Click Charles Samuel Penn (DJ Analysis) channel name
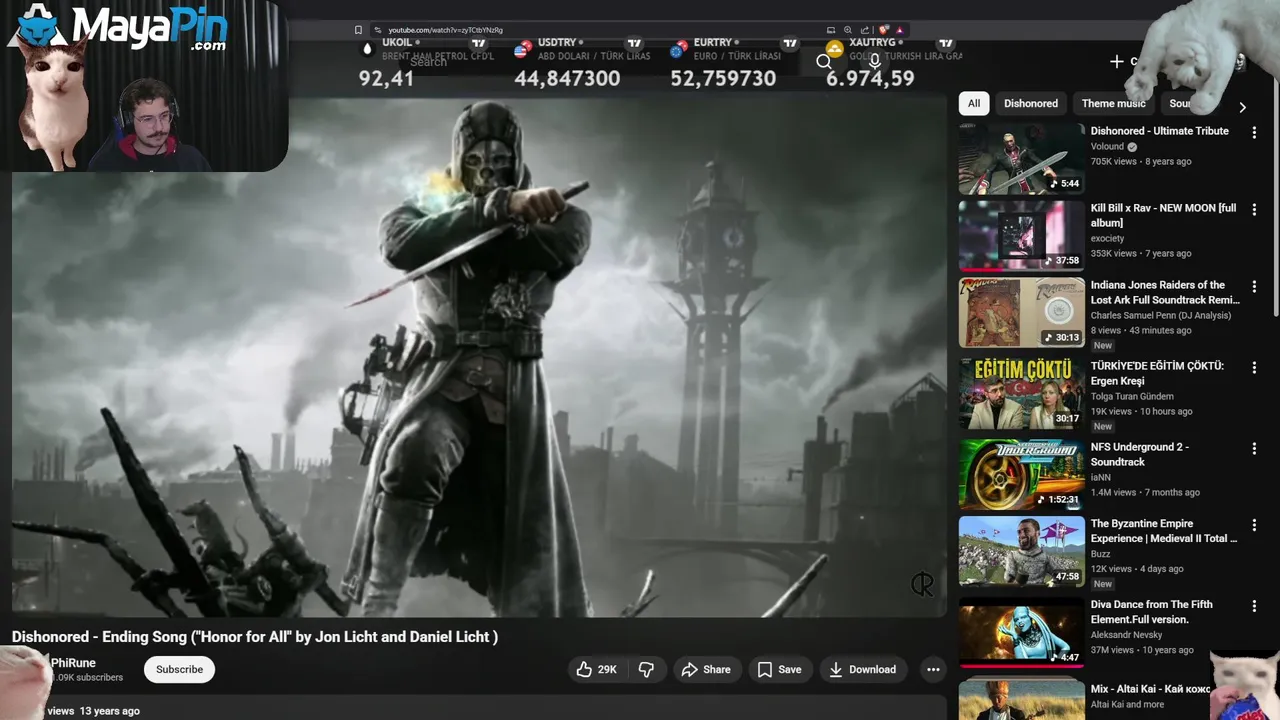This screenshot has width=1280, height=720. [1161, 315]
